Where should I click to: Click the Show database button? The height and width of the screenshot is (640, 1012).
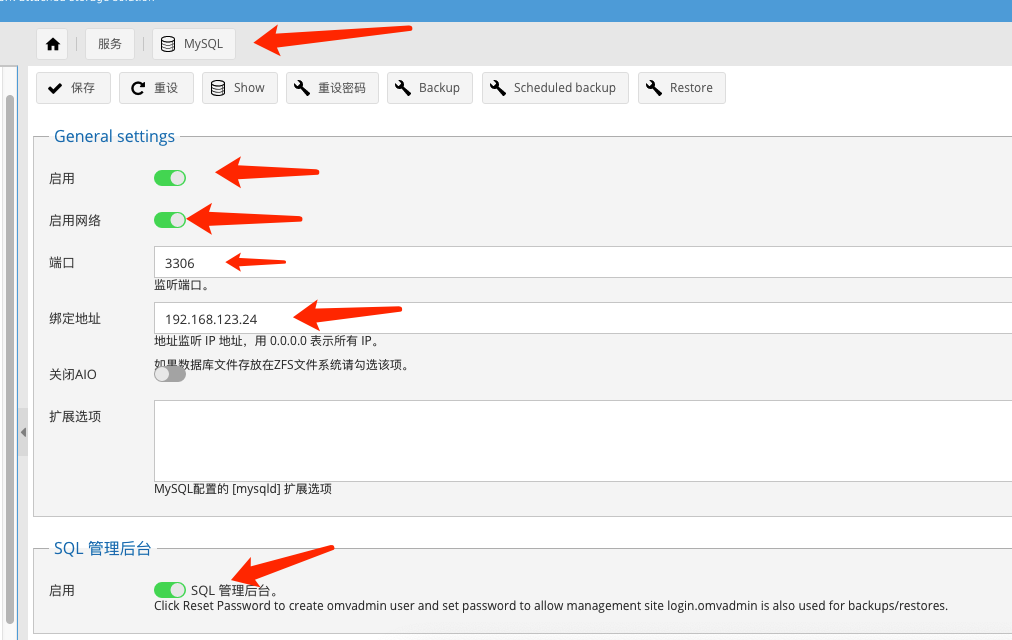point(239,88)
